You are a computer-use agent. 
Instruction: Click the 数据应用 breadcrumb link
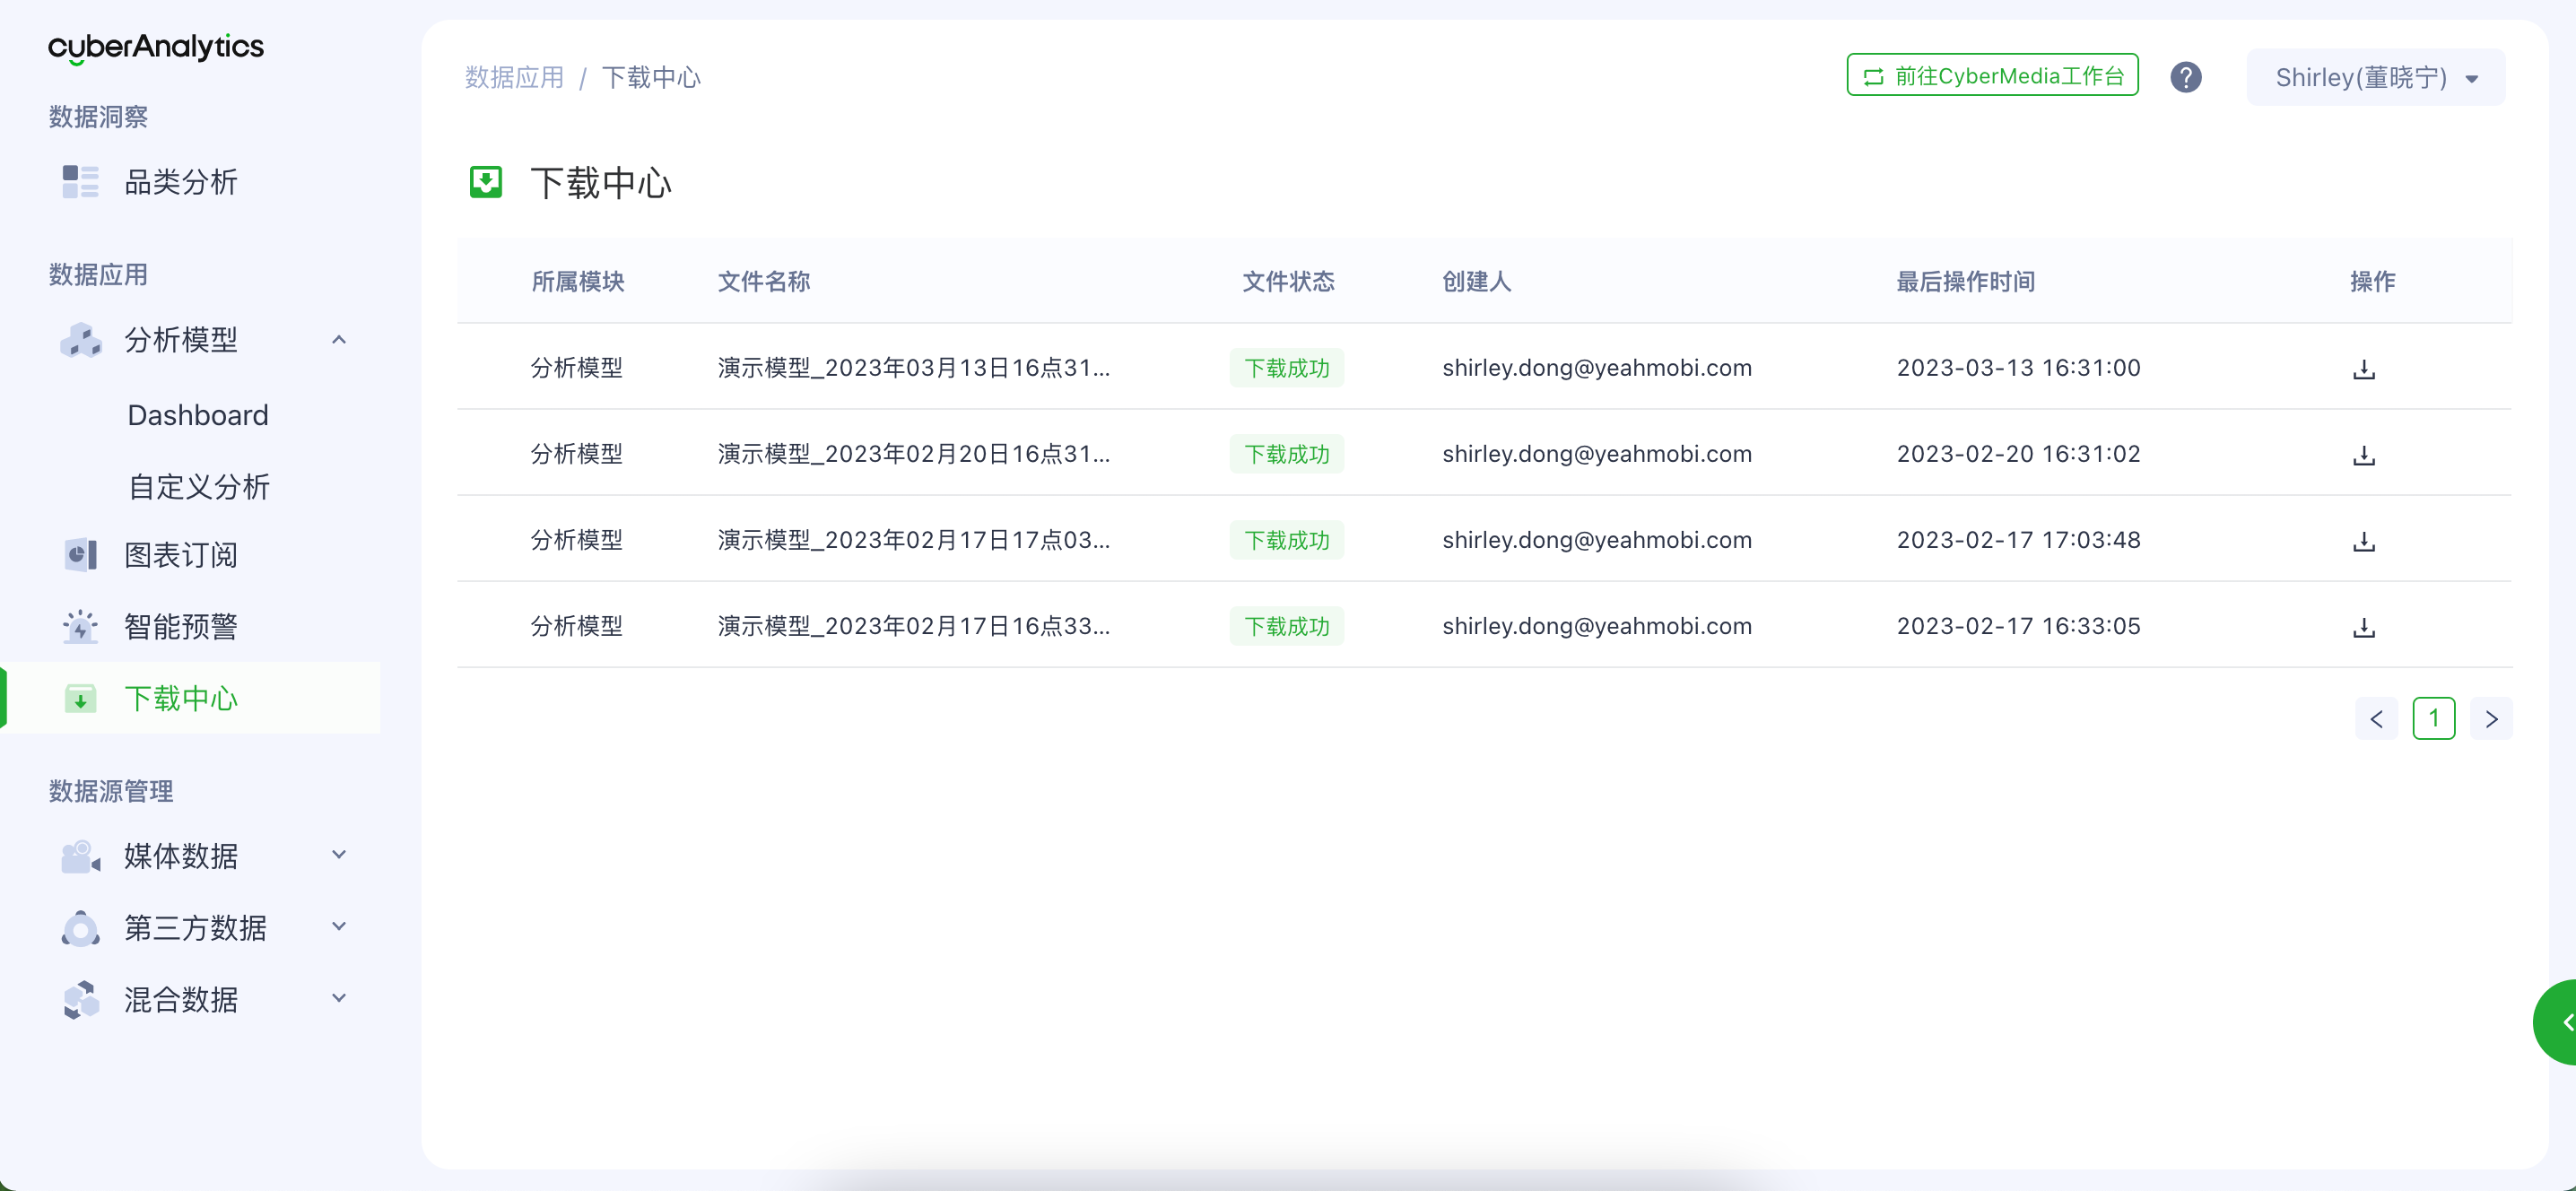(514, 77)
